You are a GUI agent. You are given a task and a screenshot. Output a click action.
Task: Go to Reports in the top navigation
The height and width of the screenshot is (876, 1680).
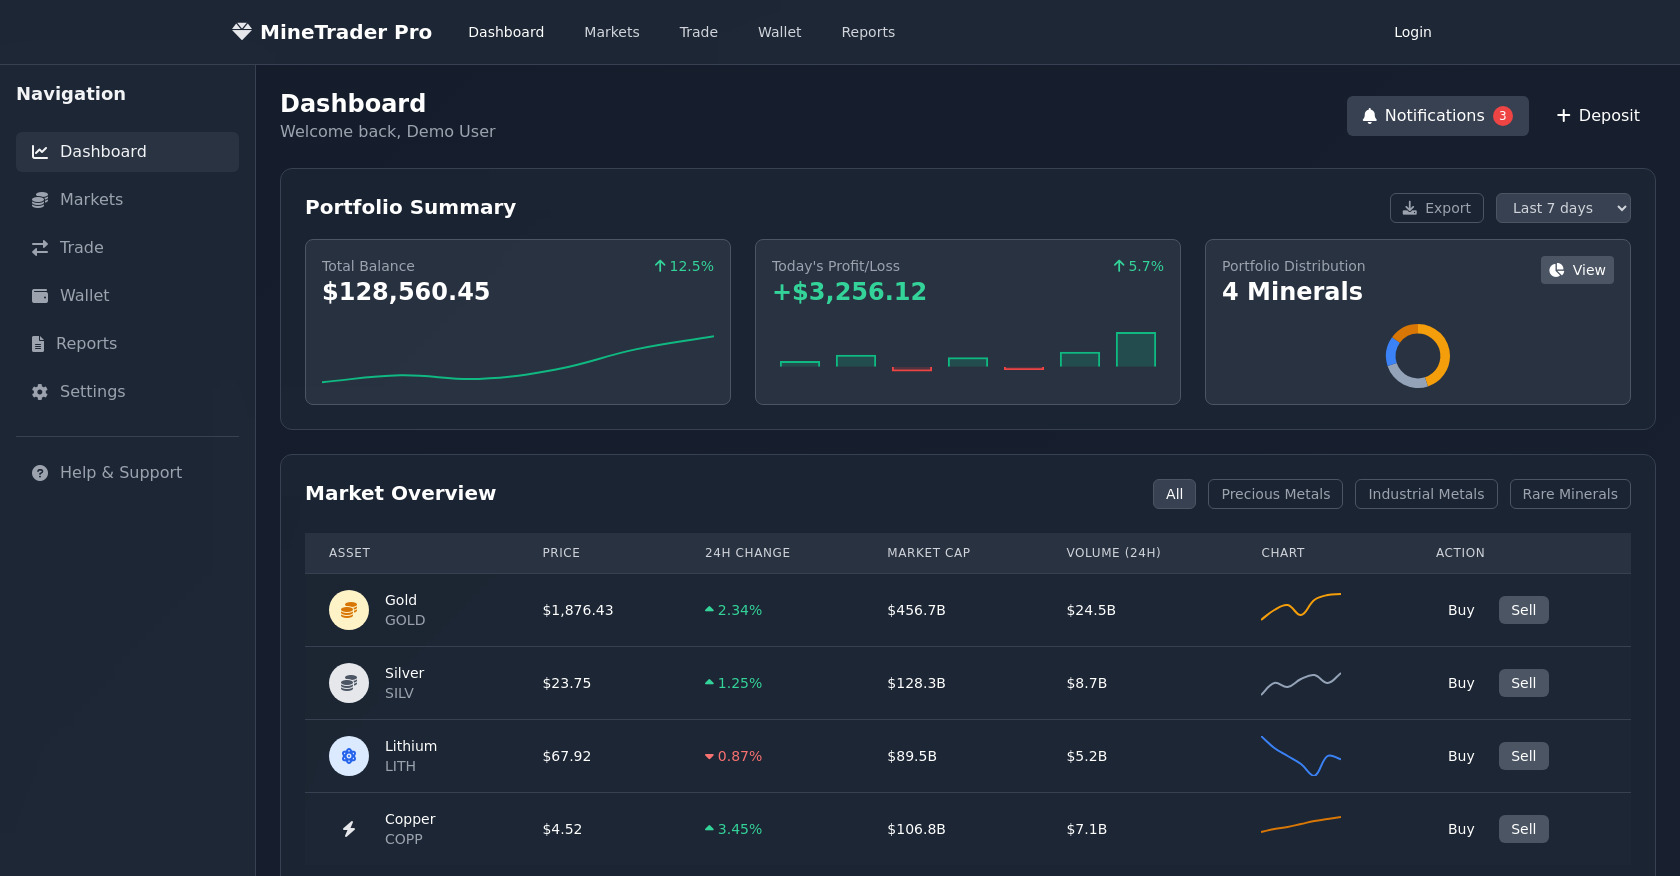(867, 32)
